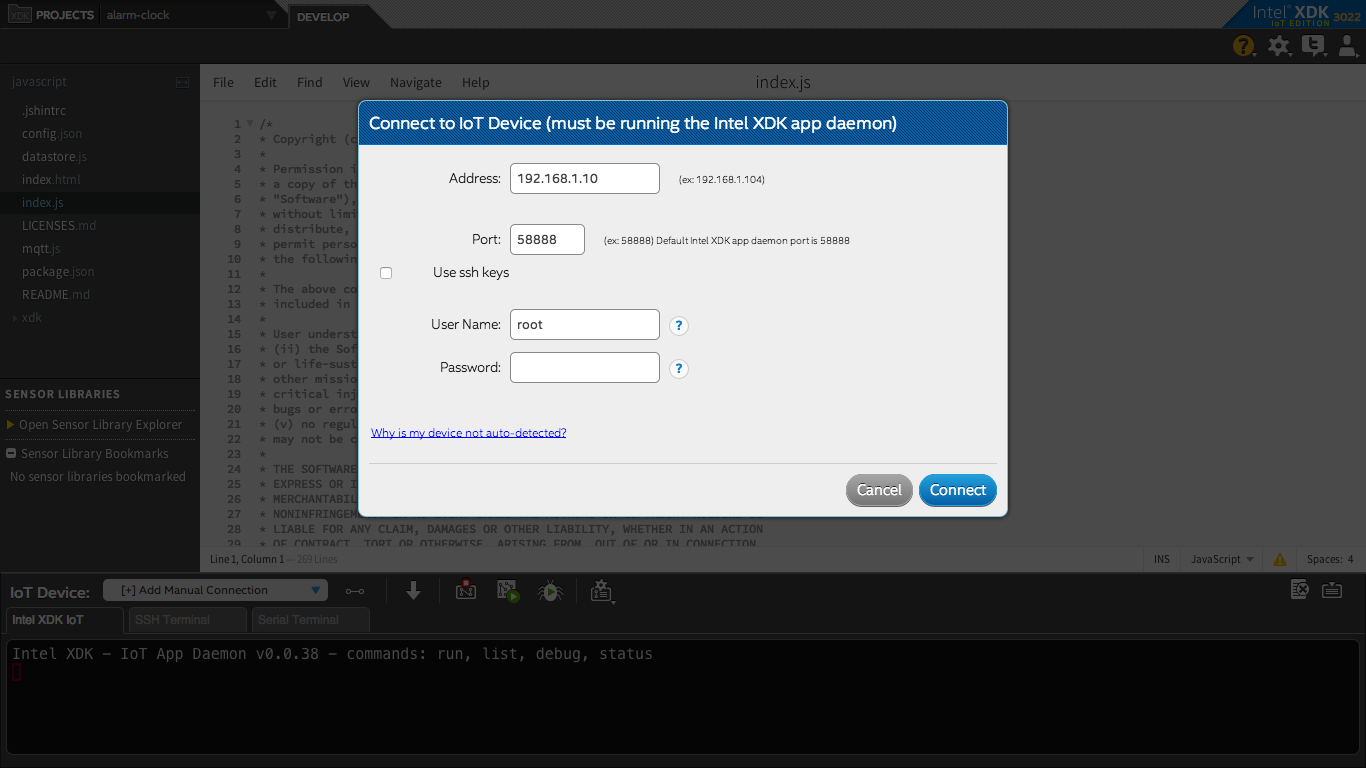This screenshot has width=1366, height=768.
Task: Open the user account icon
Action: pos(1347,45)
